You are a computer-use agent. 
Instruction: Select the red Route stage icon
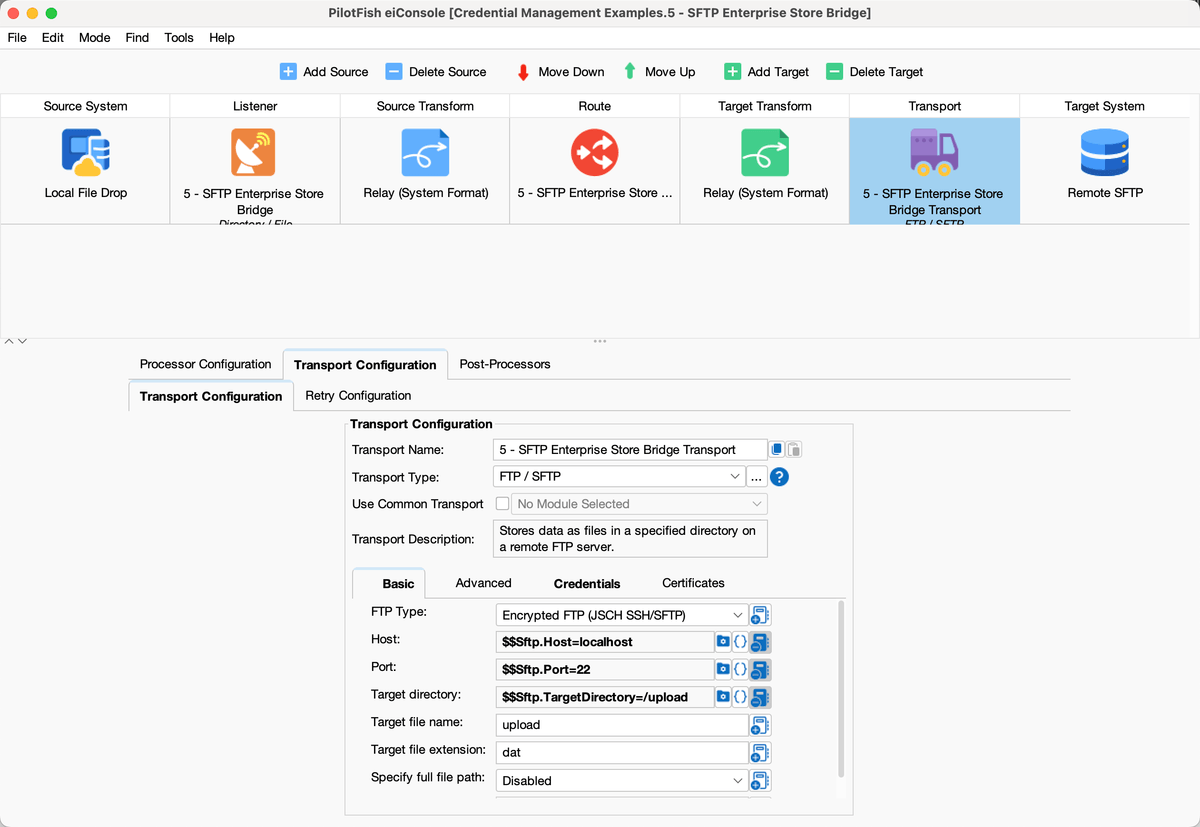[x=595, y=153]
